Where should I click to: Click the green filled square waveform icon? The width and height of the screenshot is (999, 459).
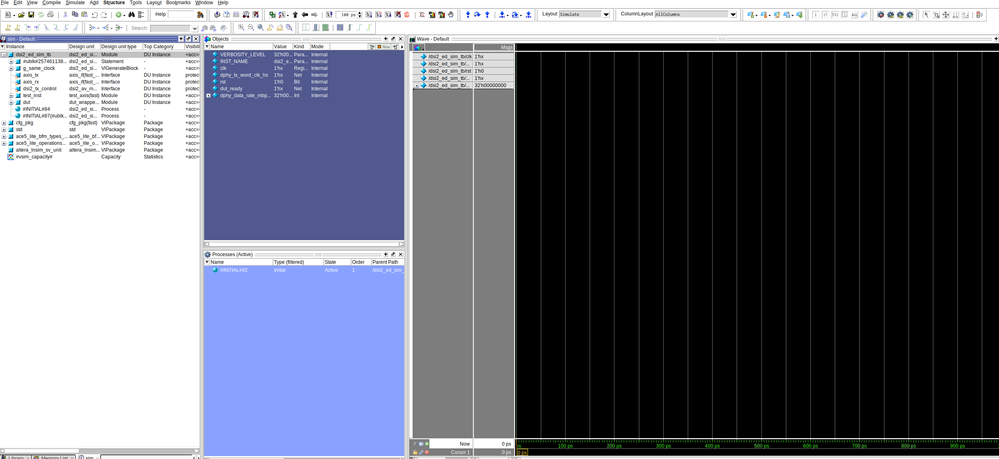325,27
